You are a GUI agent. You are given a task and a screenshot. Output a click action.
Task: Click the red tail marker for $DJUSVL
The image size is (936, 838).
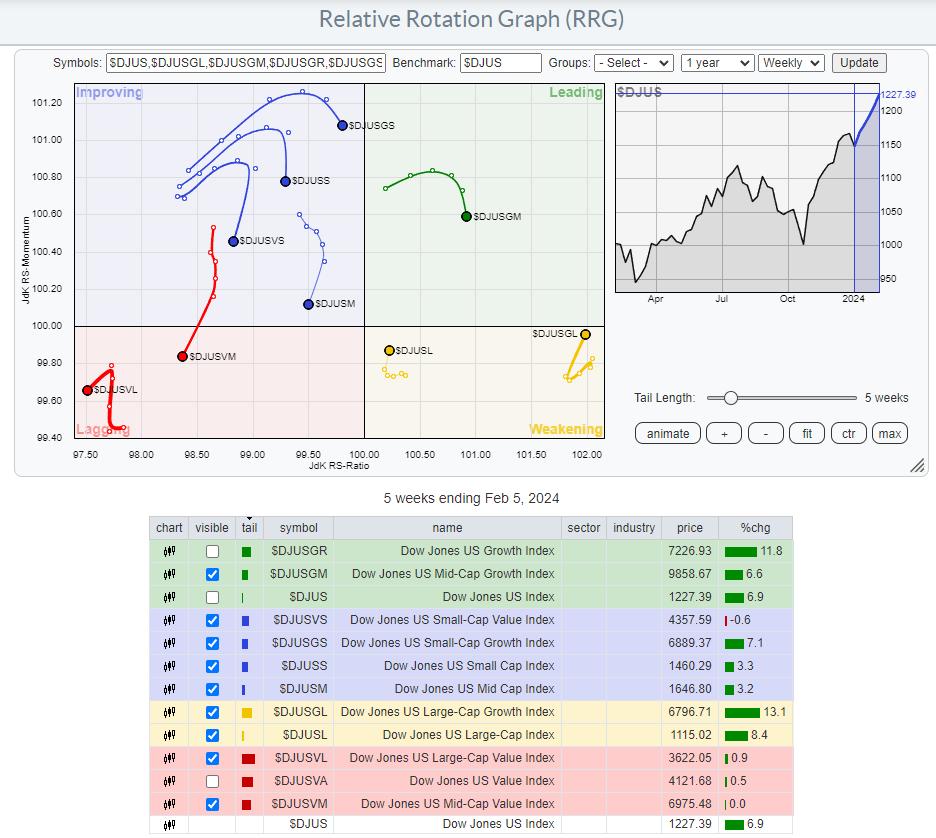click(x=247, y=758)
